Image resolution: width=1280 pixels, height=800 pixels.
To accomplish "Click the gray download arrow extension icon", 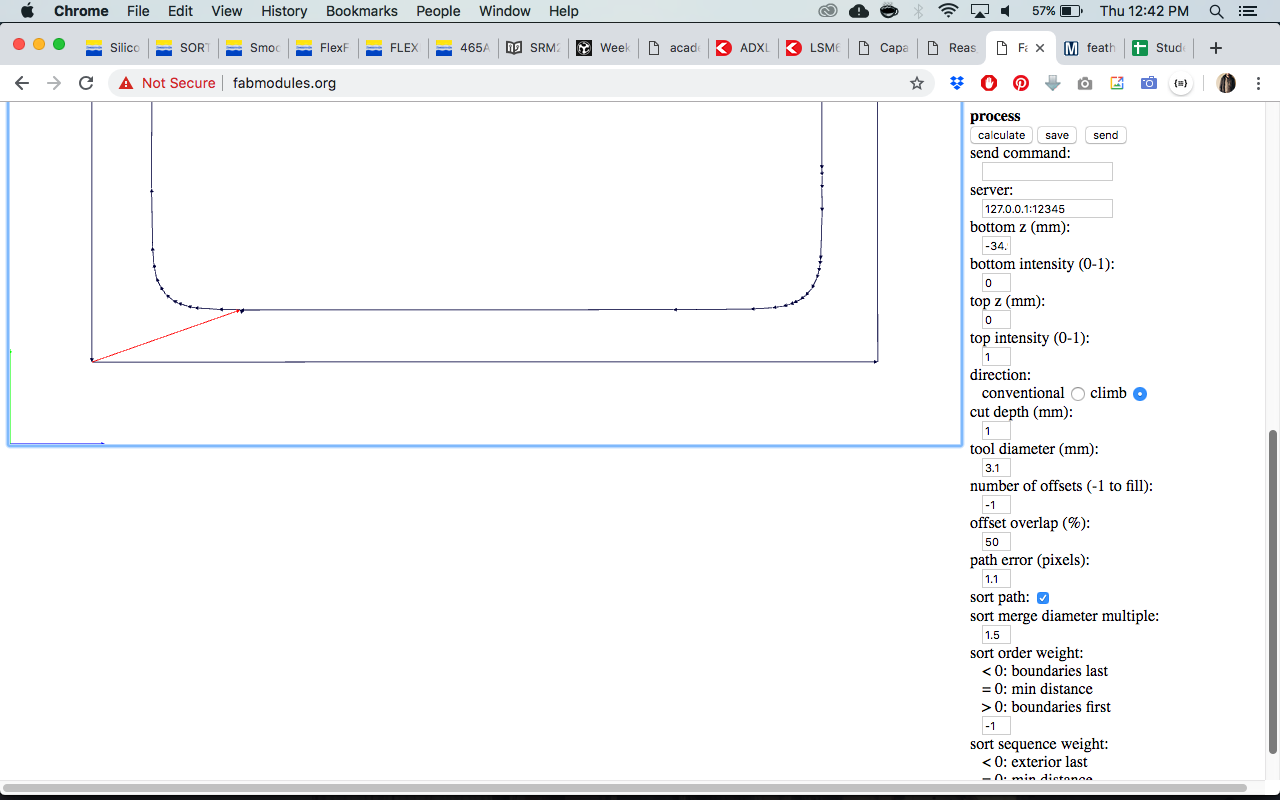I will 1053,83.
